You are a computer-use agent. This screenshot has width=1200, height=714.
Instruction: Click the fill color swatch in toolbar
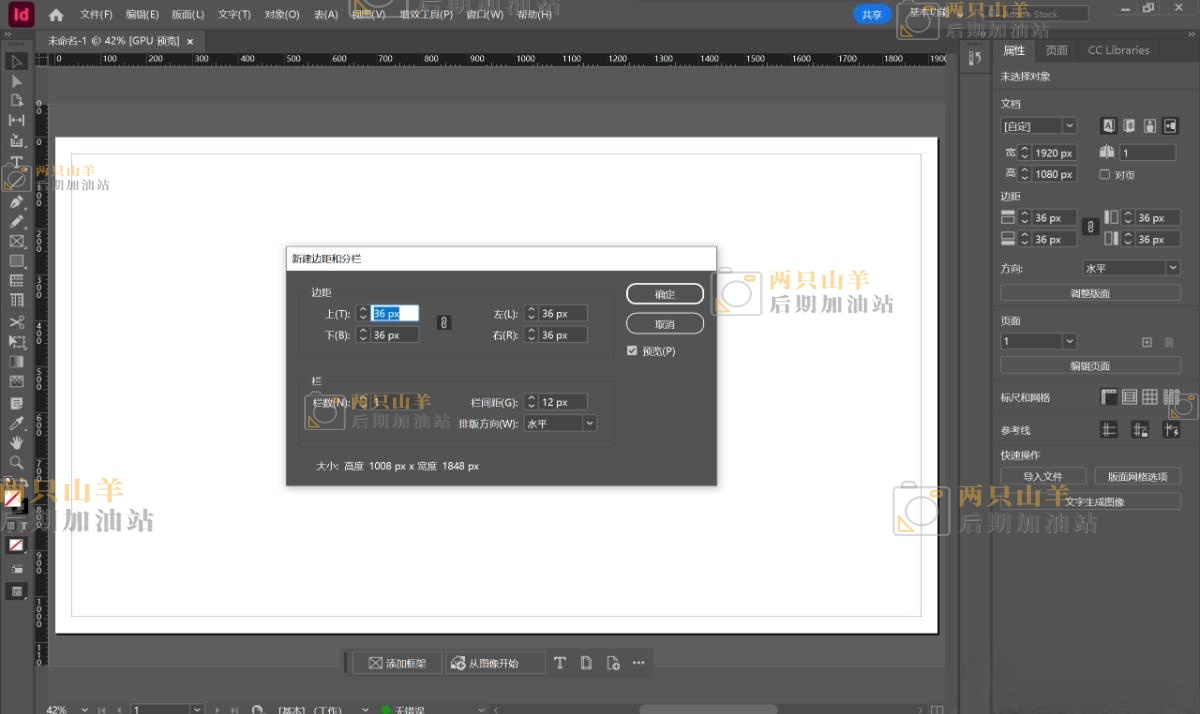(12, 496)
